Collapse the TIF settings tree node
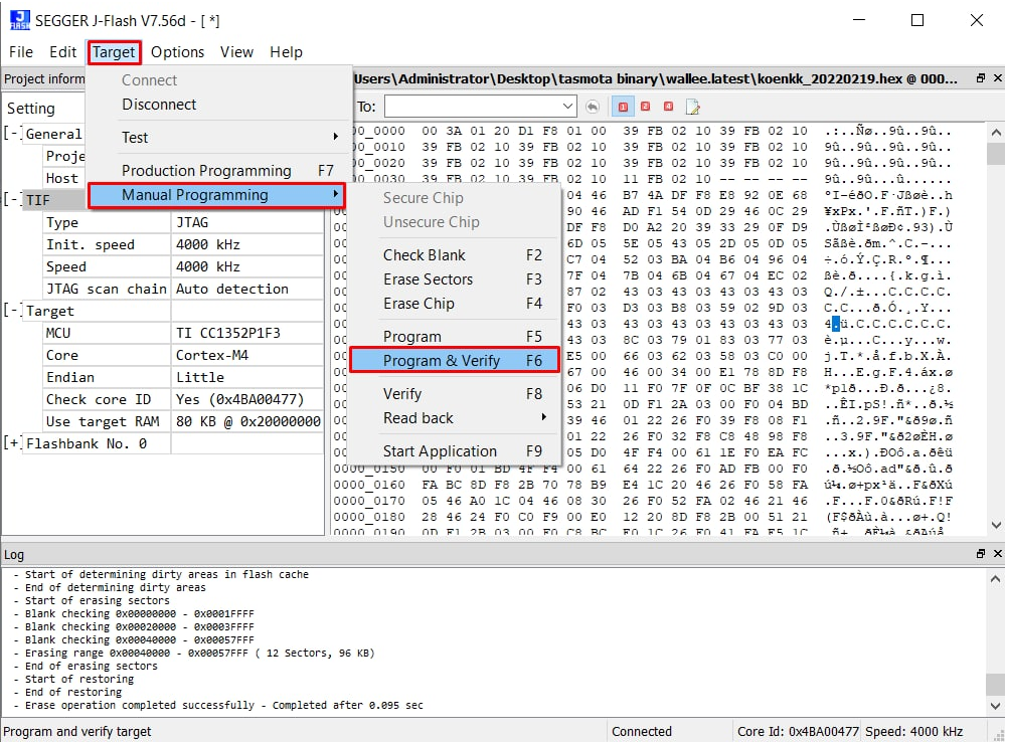 tap(12, 199)
